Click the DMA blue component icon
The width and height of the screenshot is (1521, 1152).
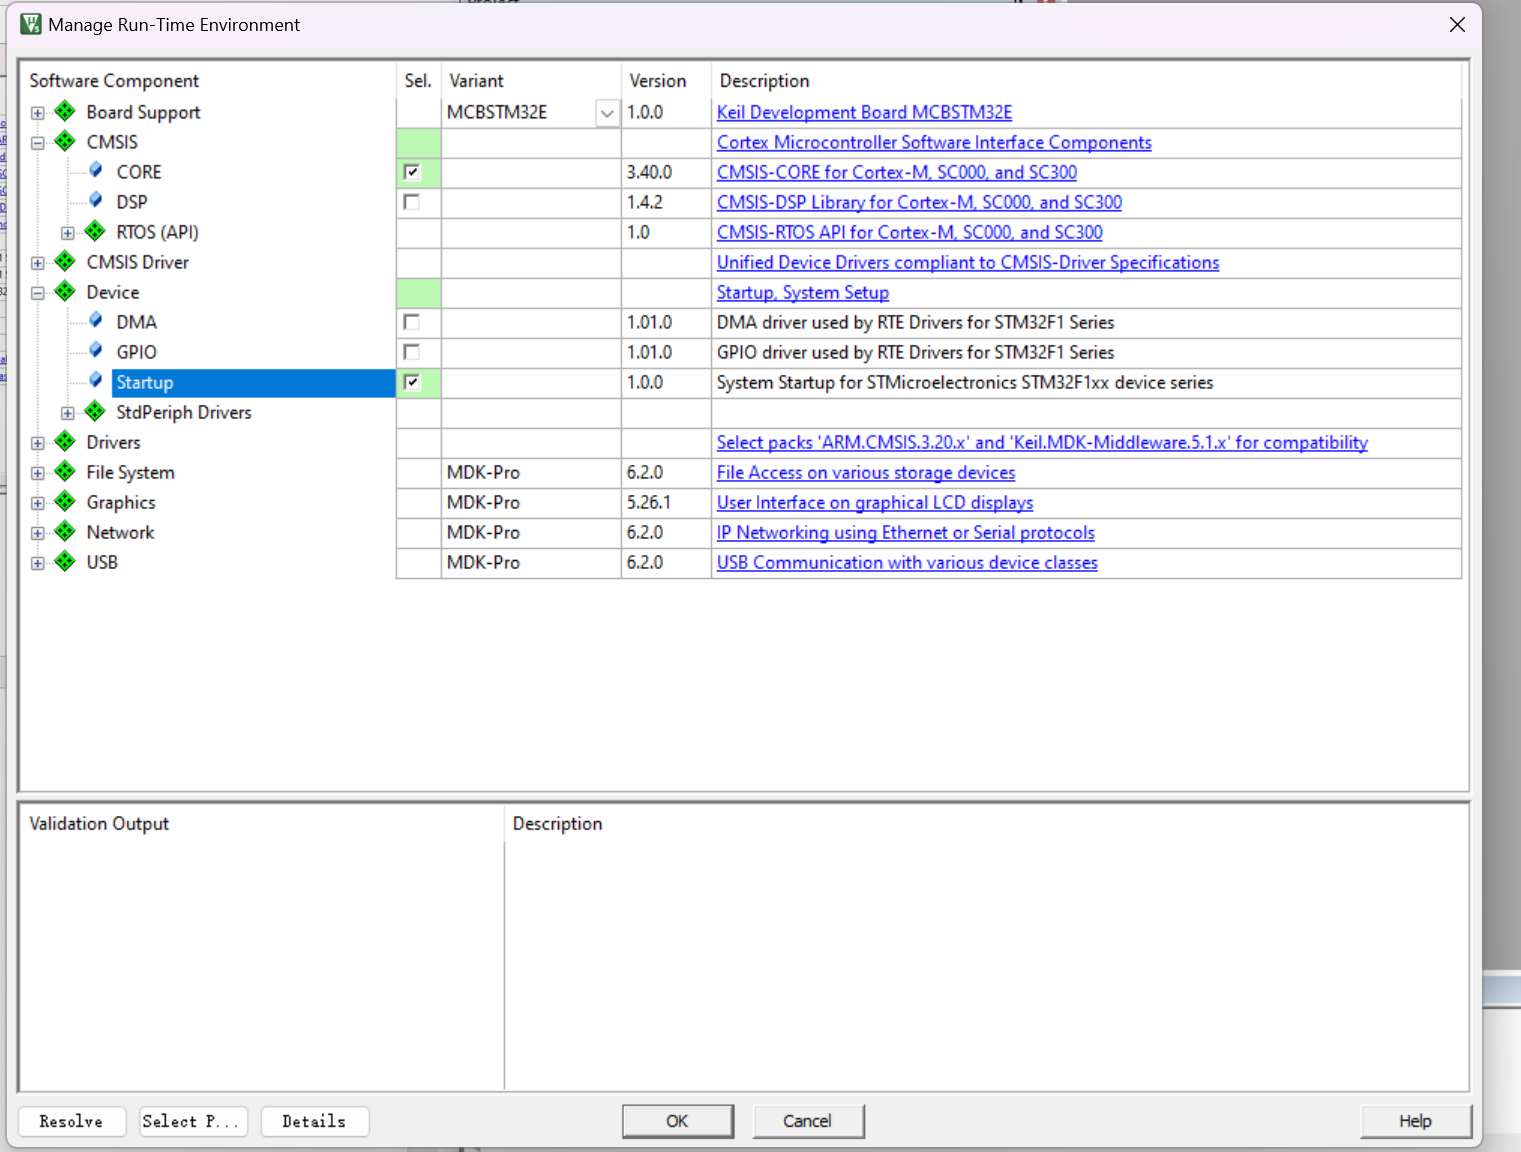[95, 320]
